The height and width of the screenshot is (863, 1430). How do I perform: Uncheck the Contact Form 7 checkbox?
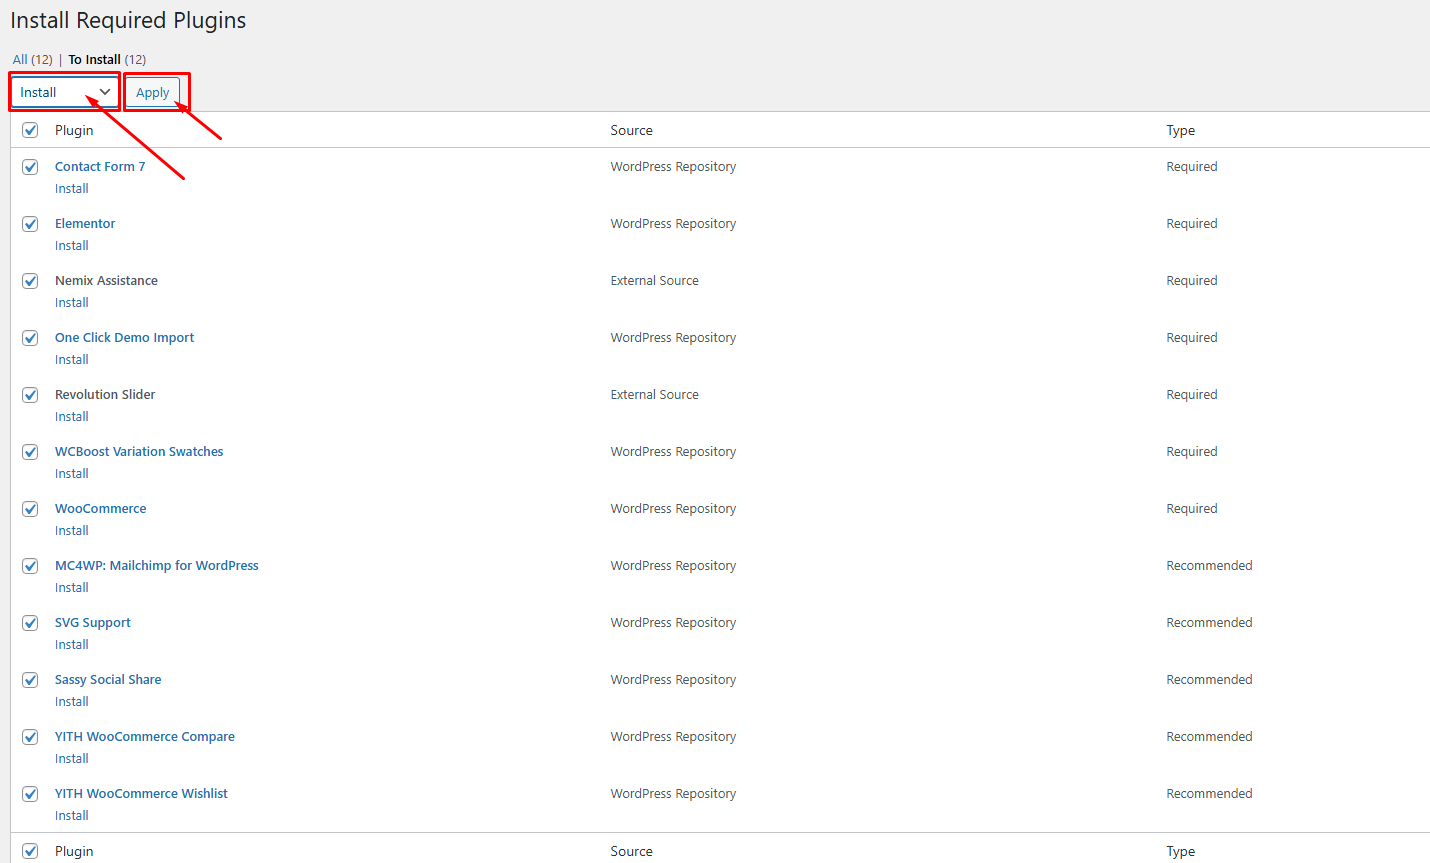coord(30,167)
